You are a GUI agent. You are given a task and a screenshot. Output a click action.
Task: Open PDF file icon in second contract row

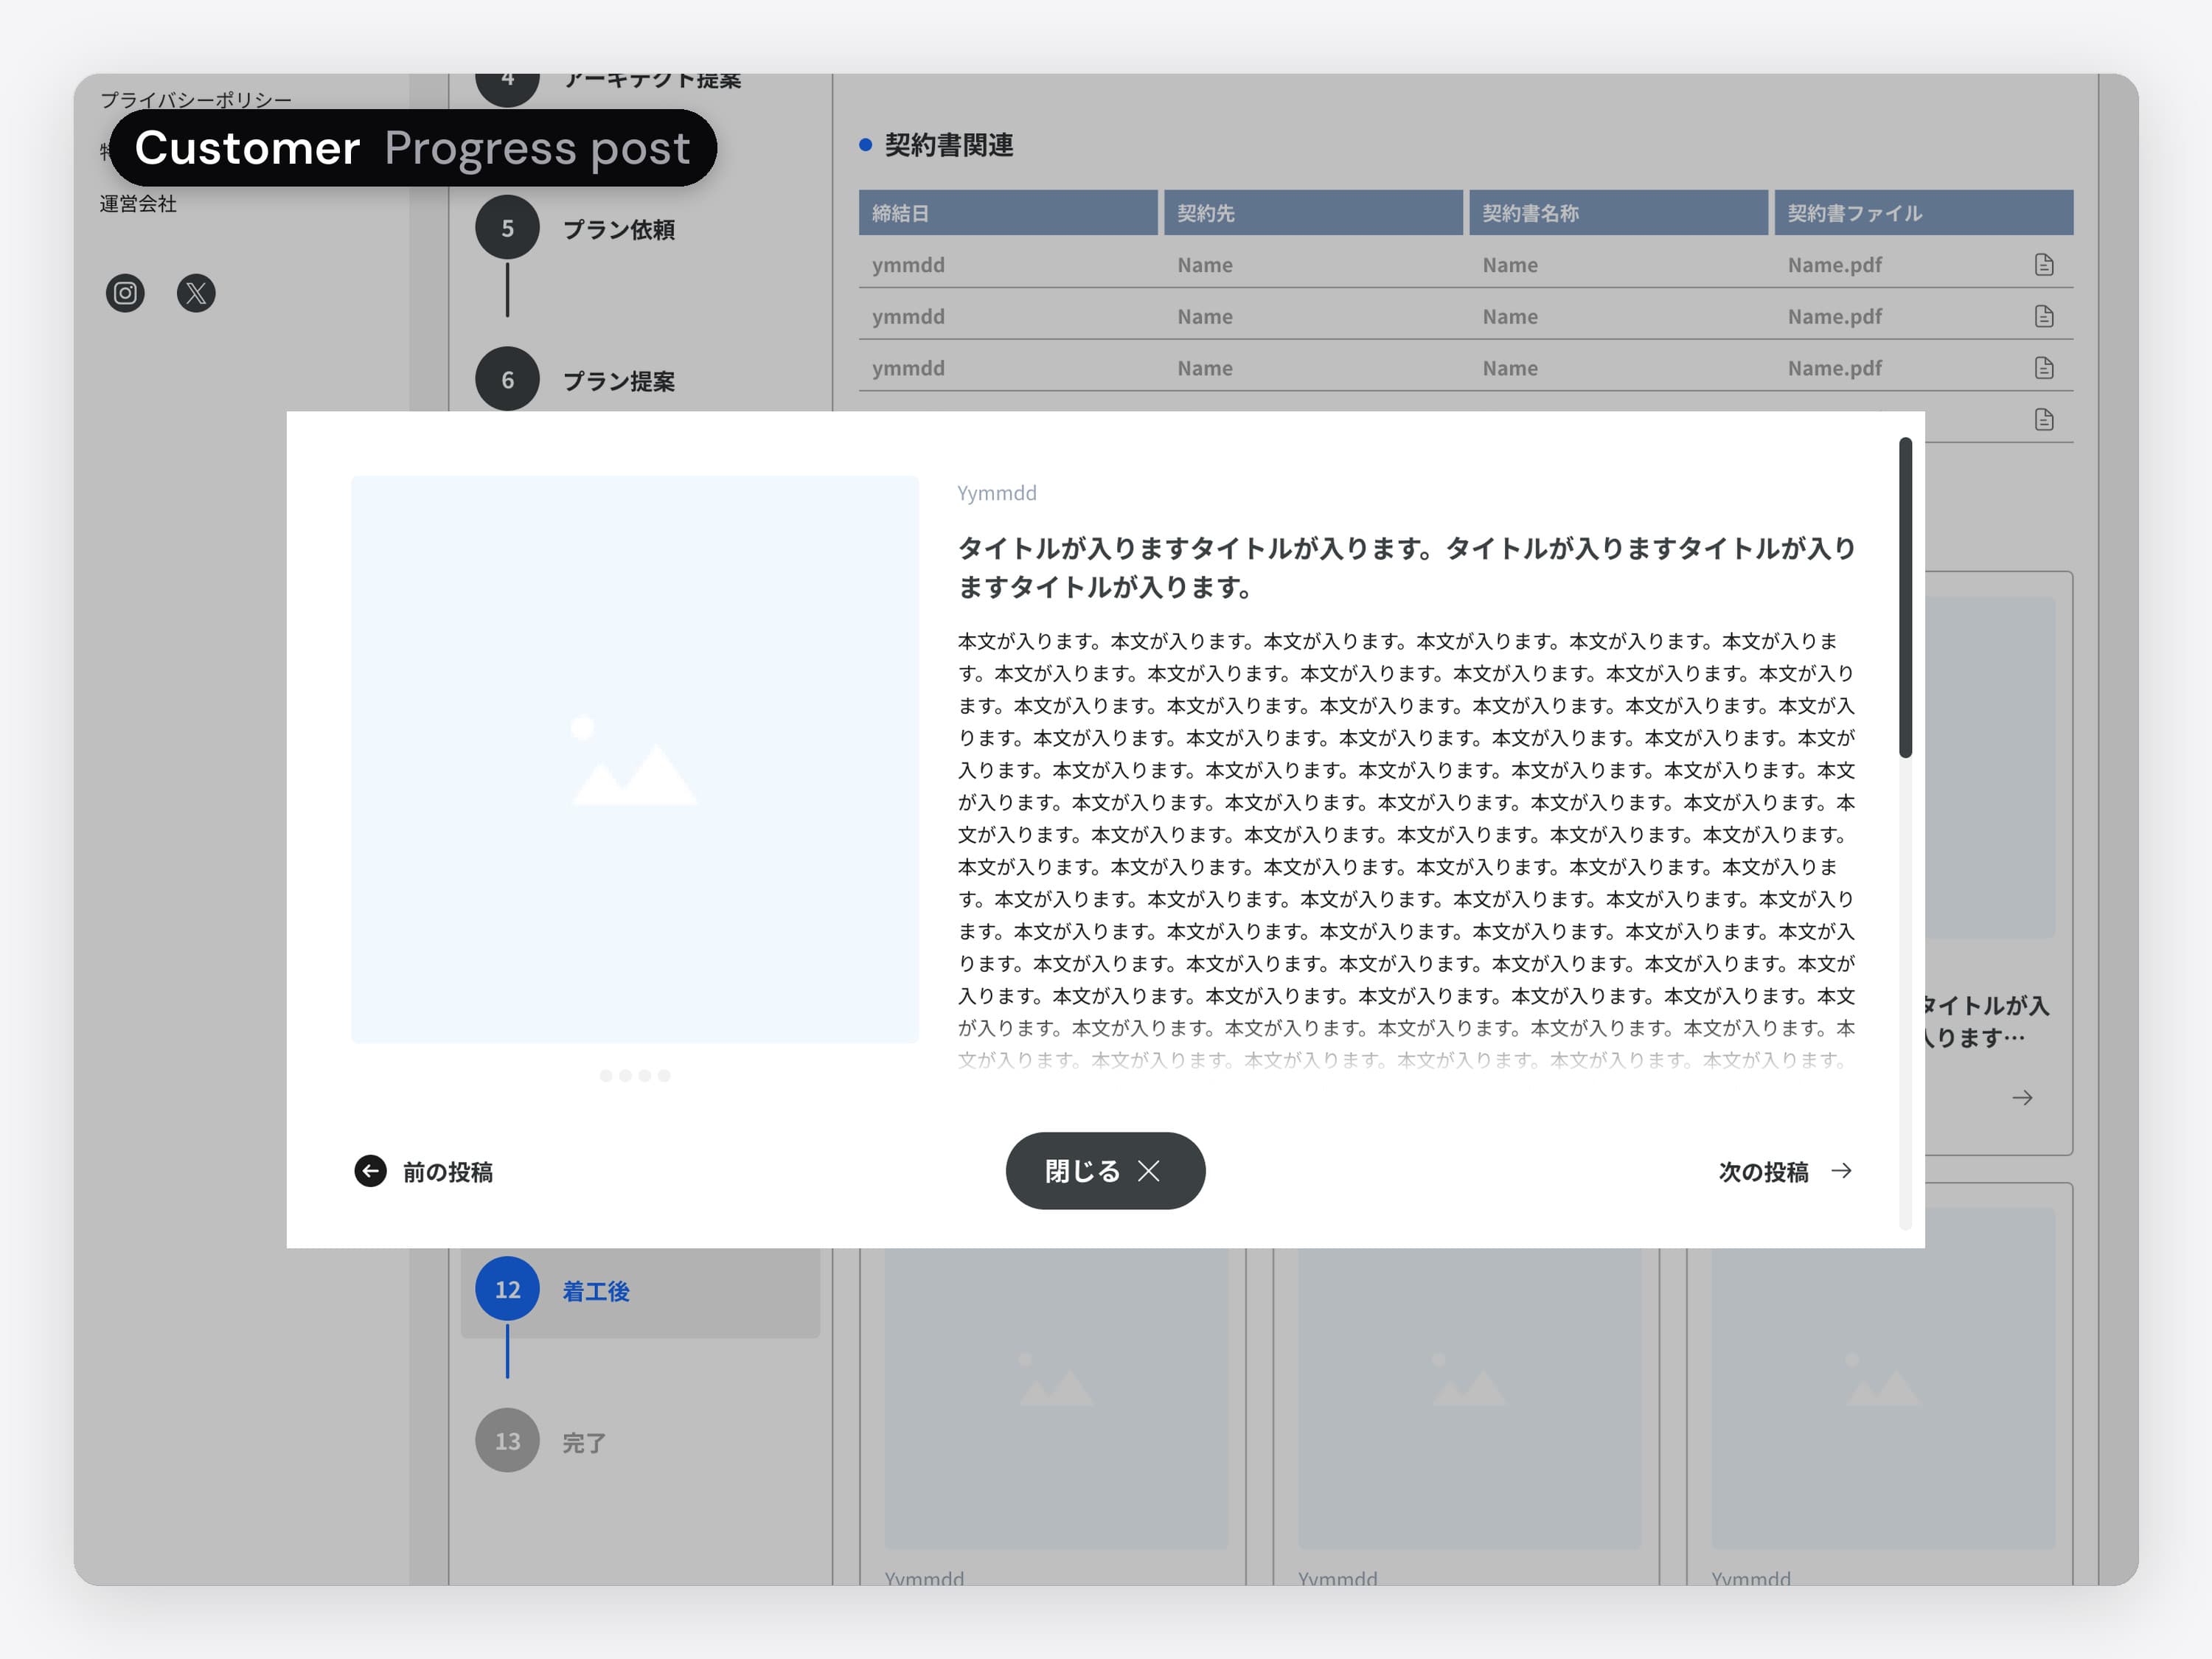coord(2044,316)
